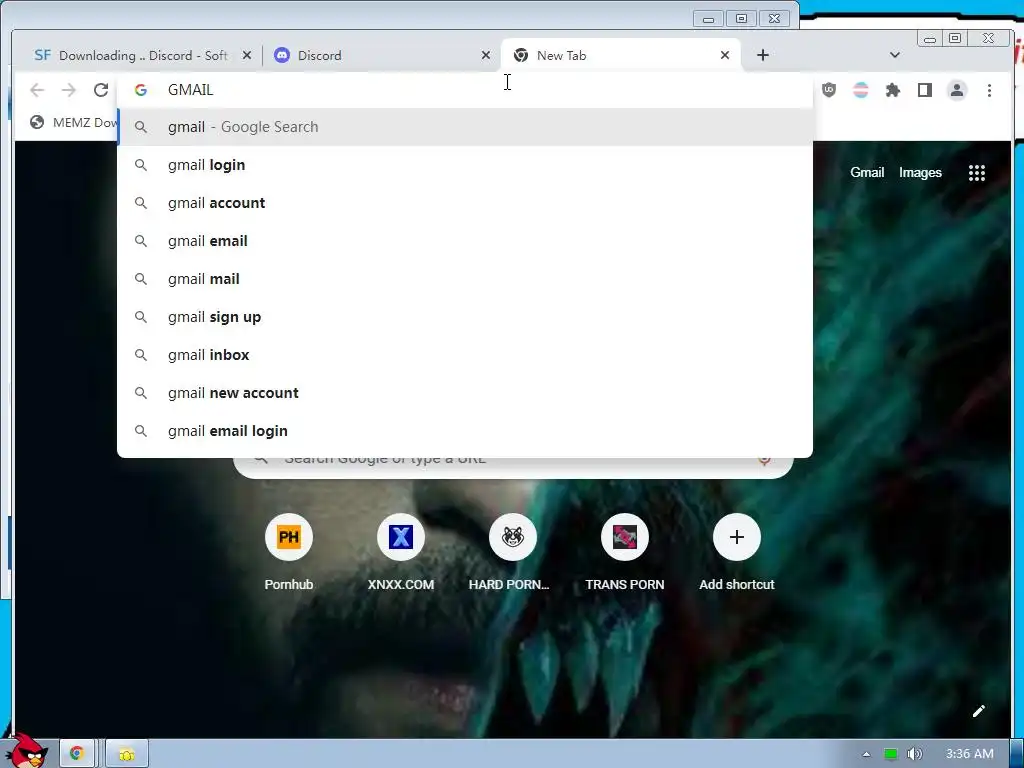
Task: Open a new tab with plus button
Action: [x=763, y=56]
